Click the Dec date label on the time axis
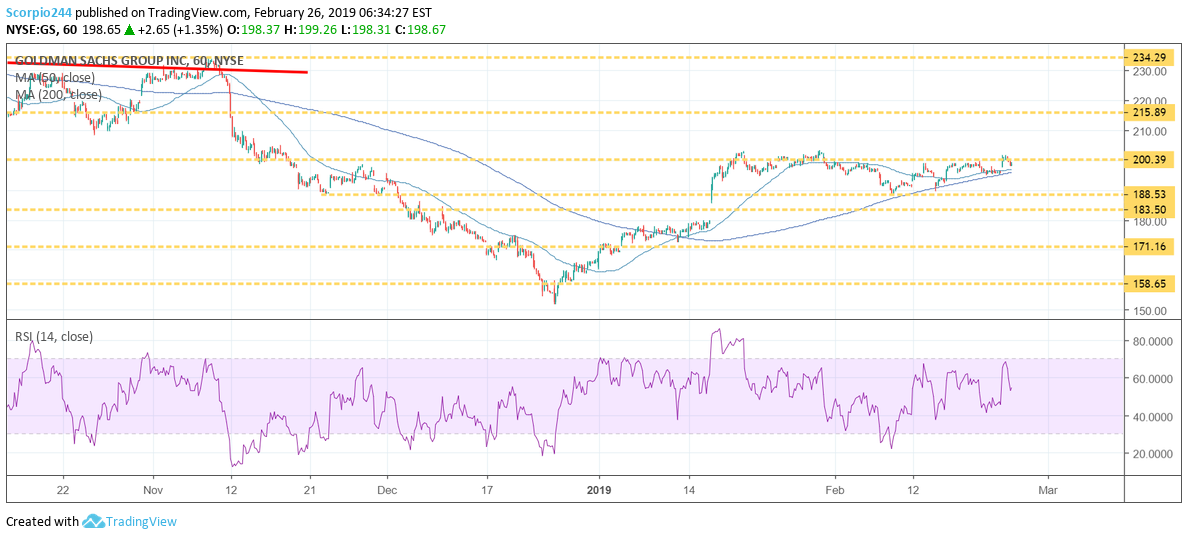The image size is (1188, 539). [x=386, y=489]
